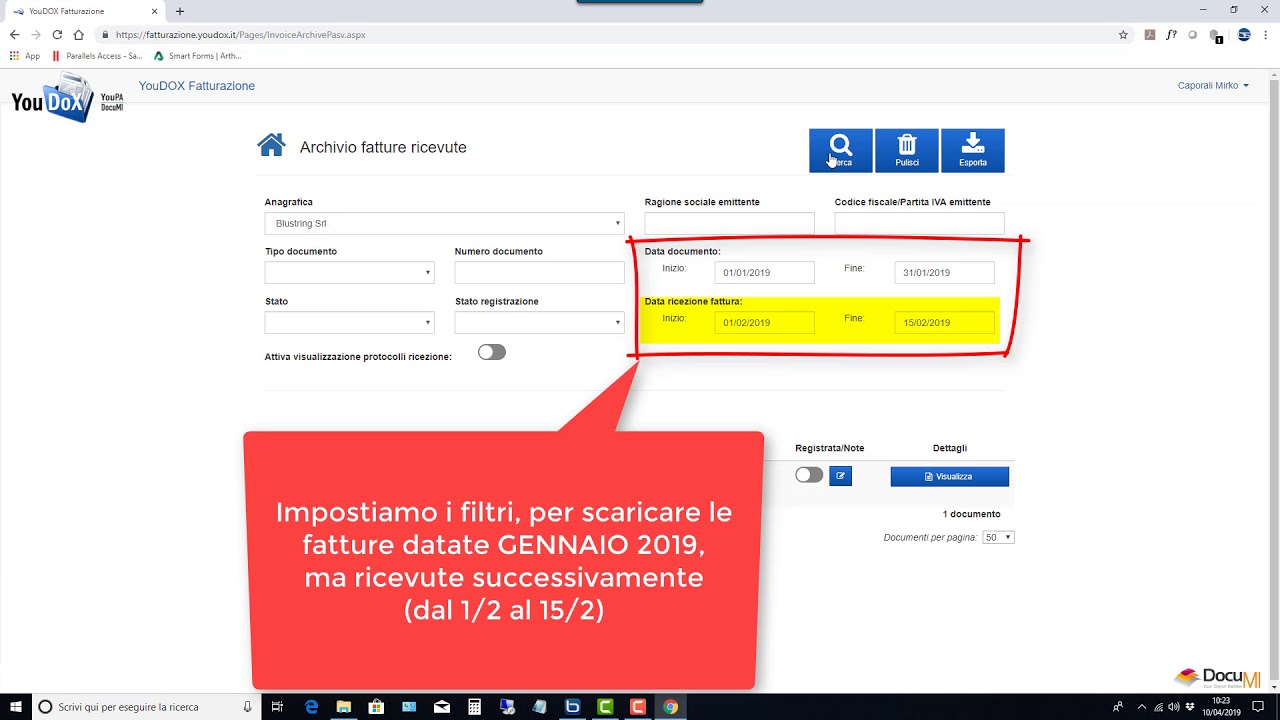1280x720 pixels.
Task: Click the shield extension with badge
Action: coord(1216,35)
